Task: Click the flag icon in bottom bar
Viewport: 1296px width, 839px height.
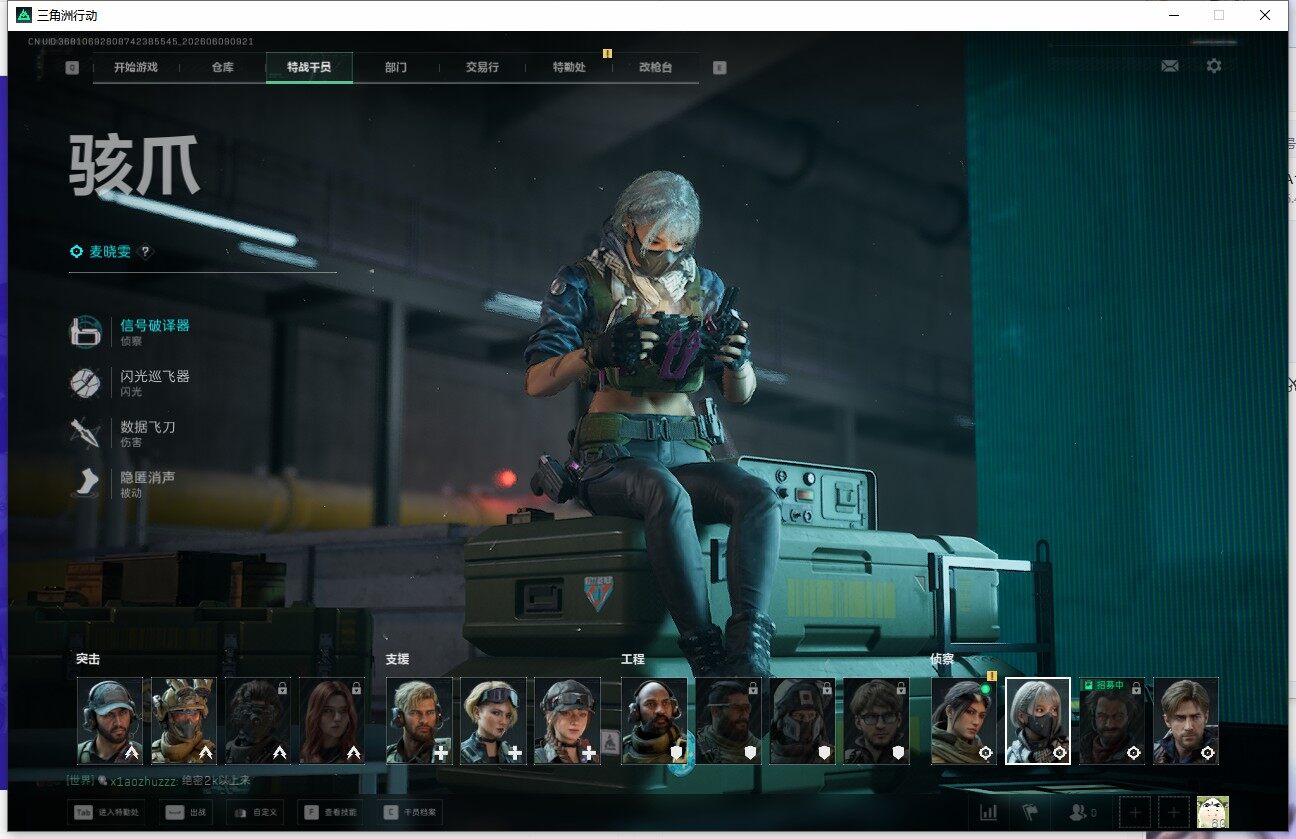Action: click(x=1030, y=813)
